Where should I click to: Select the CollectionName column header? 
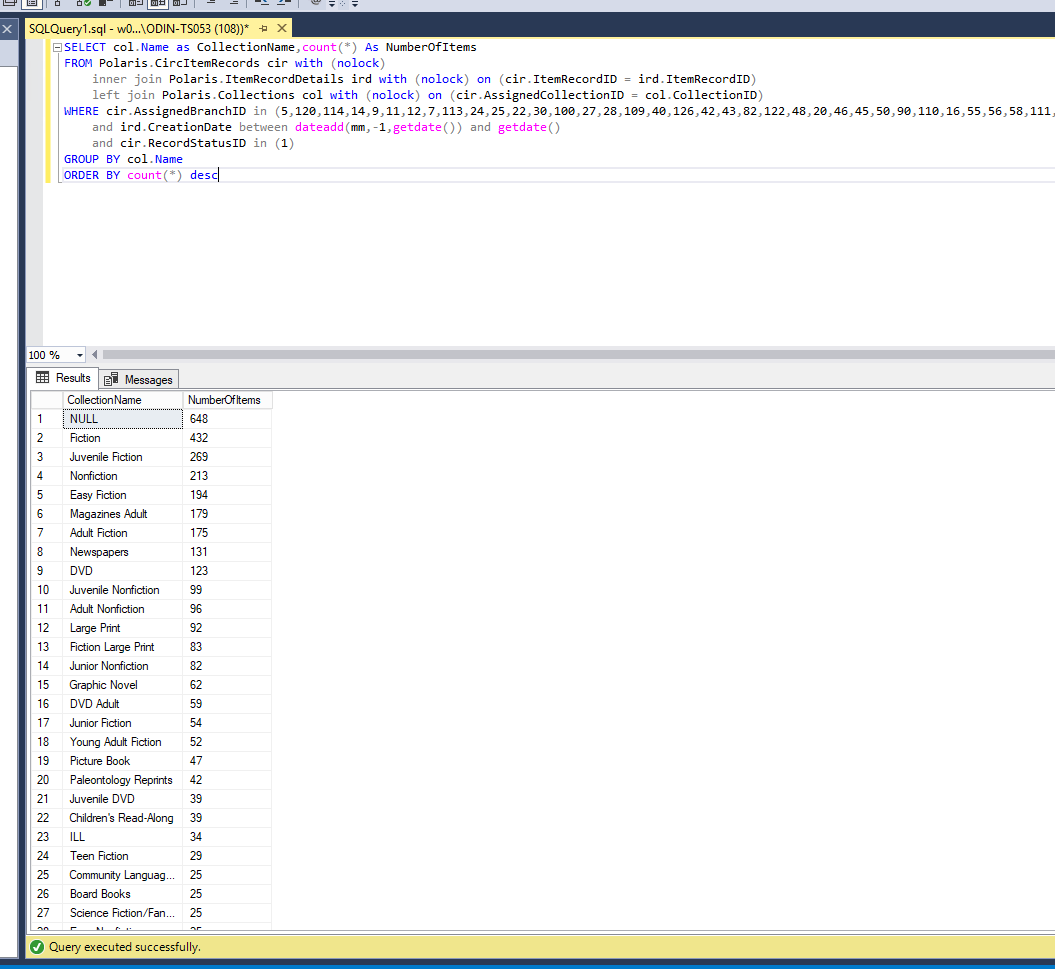[122, 400]
